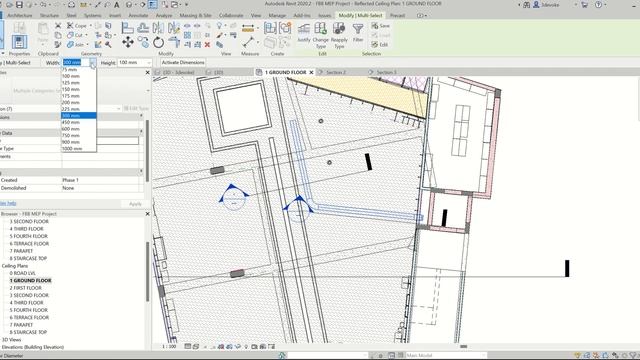Click Save selection in Selection panel
This screenshot has width=640, height=360.
(x=380, y=26)
